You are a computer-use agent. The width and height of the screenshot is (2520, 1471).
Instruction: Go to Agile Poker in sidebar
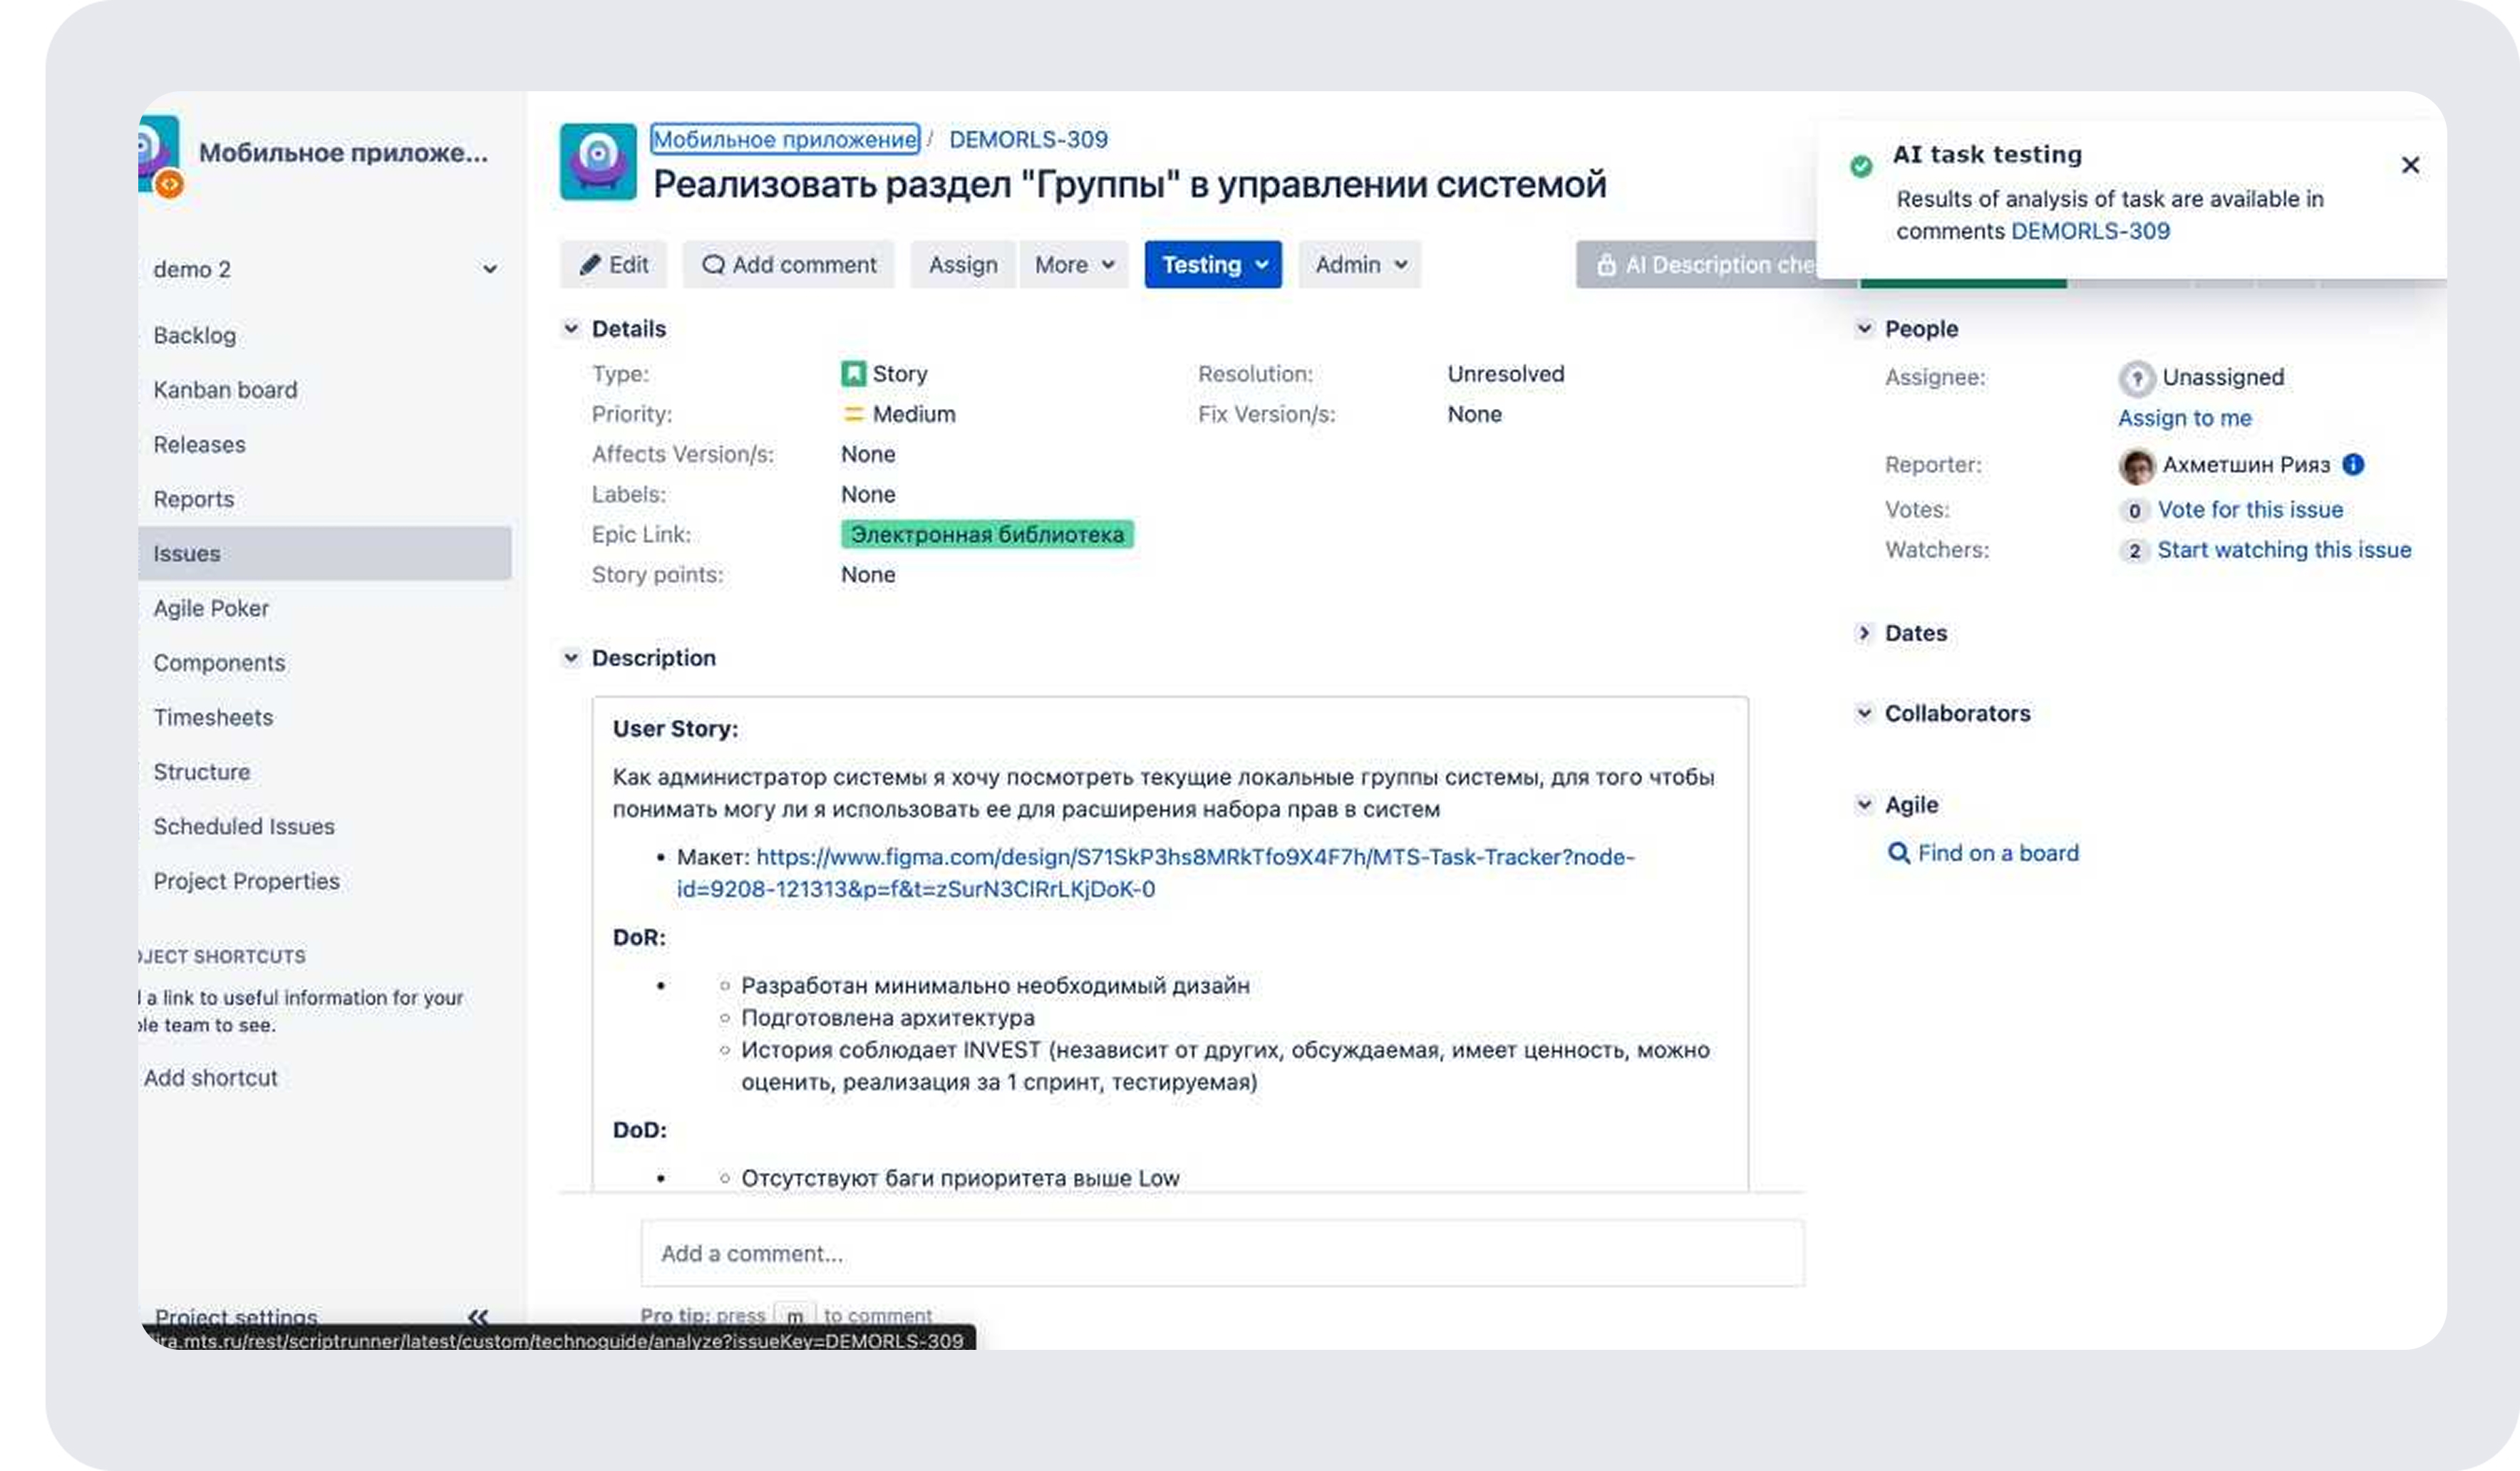pos(211,608)
